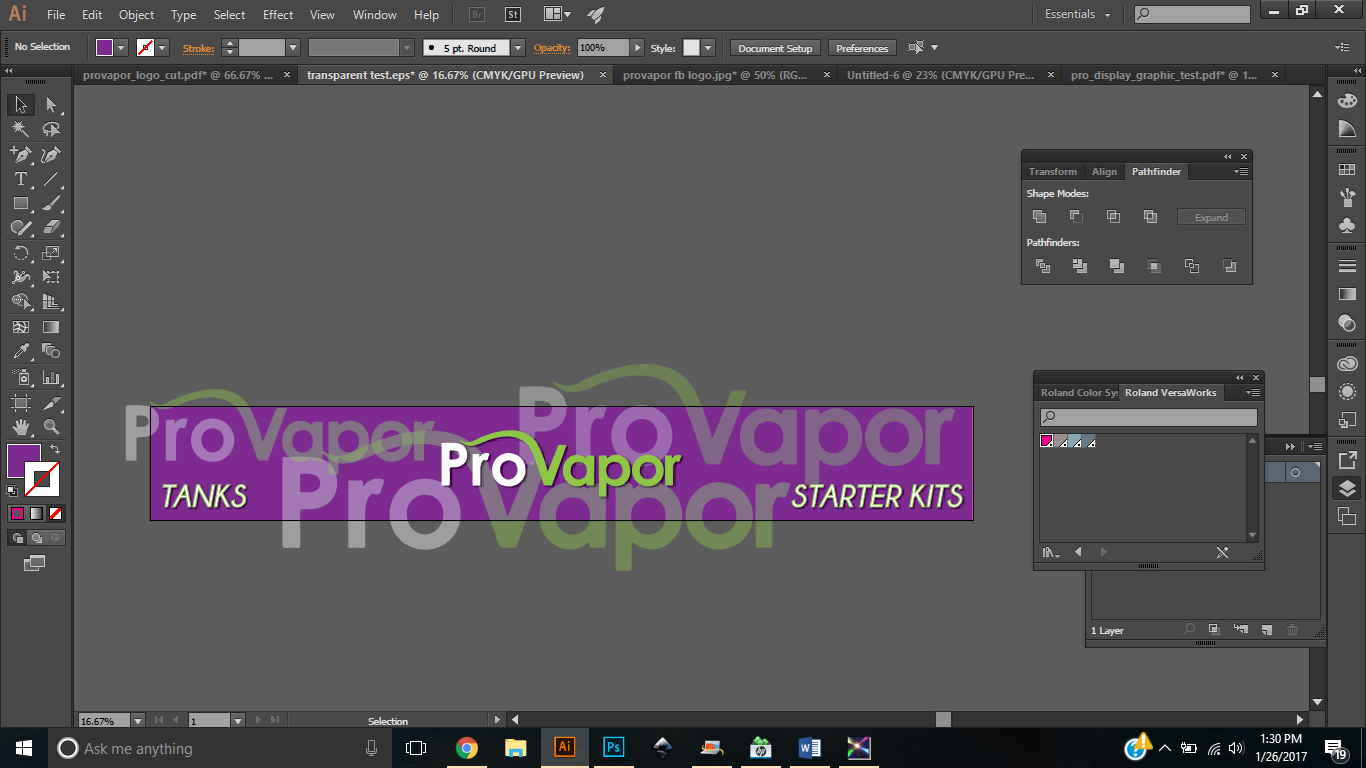Choose the Rotate tool
This screenshot has height=768, width=1366.
click(21, 253)
